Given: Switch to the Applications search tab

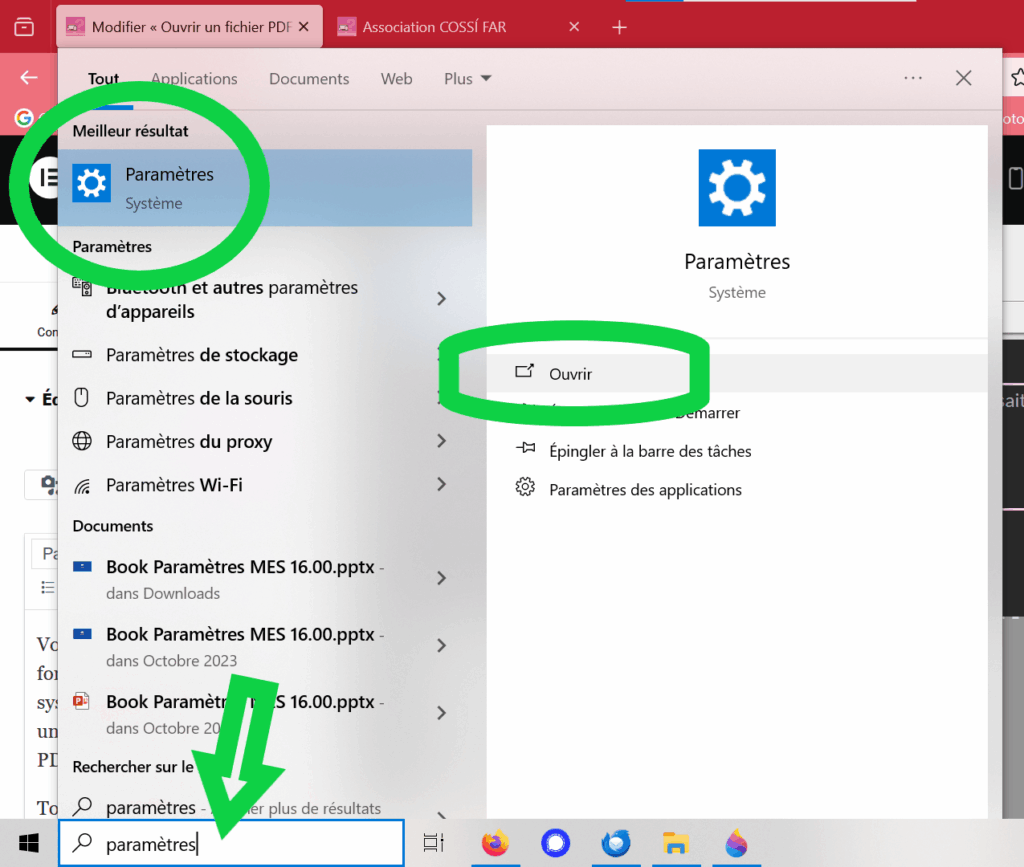Looking at the screenshot, I should pos(194,78).
